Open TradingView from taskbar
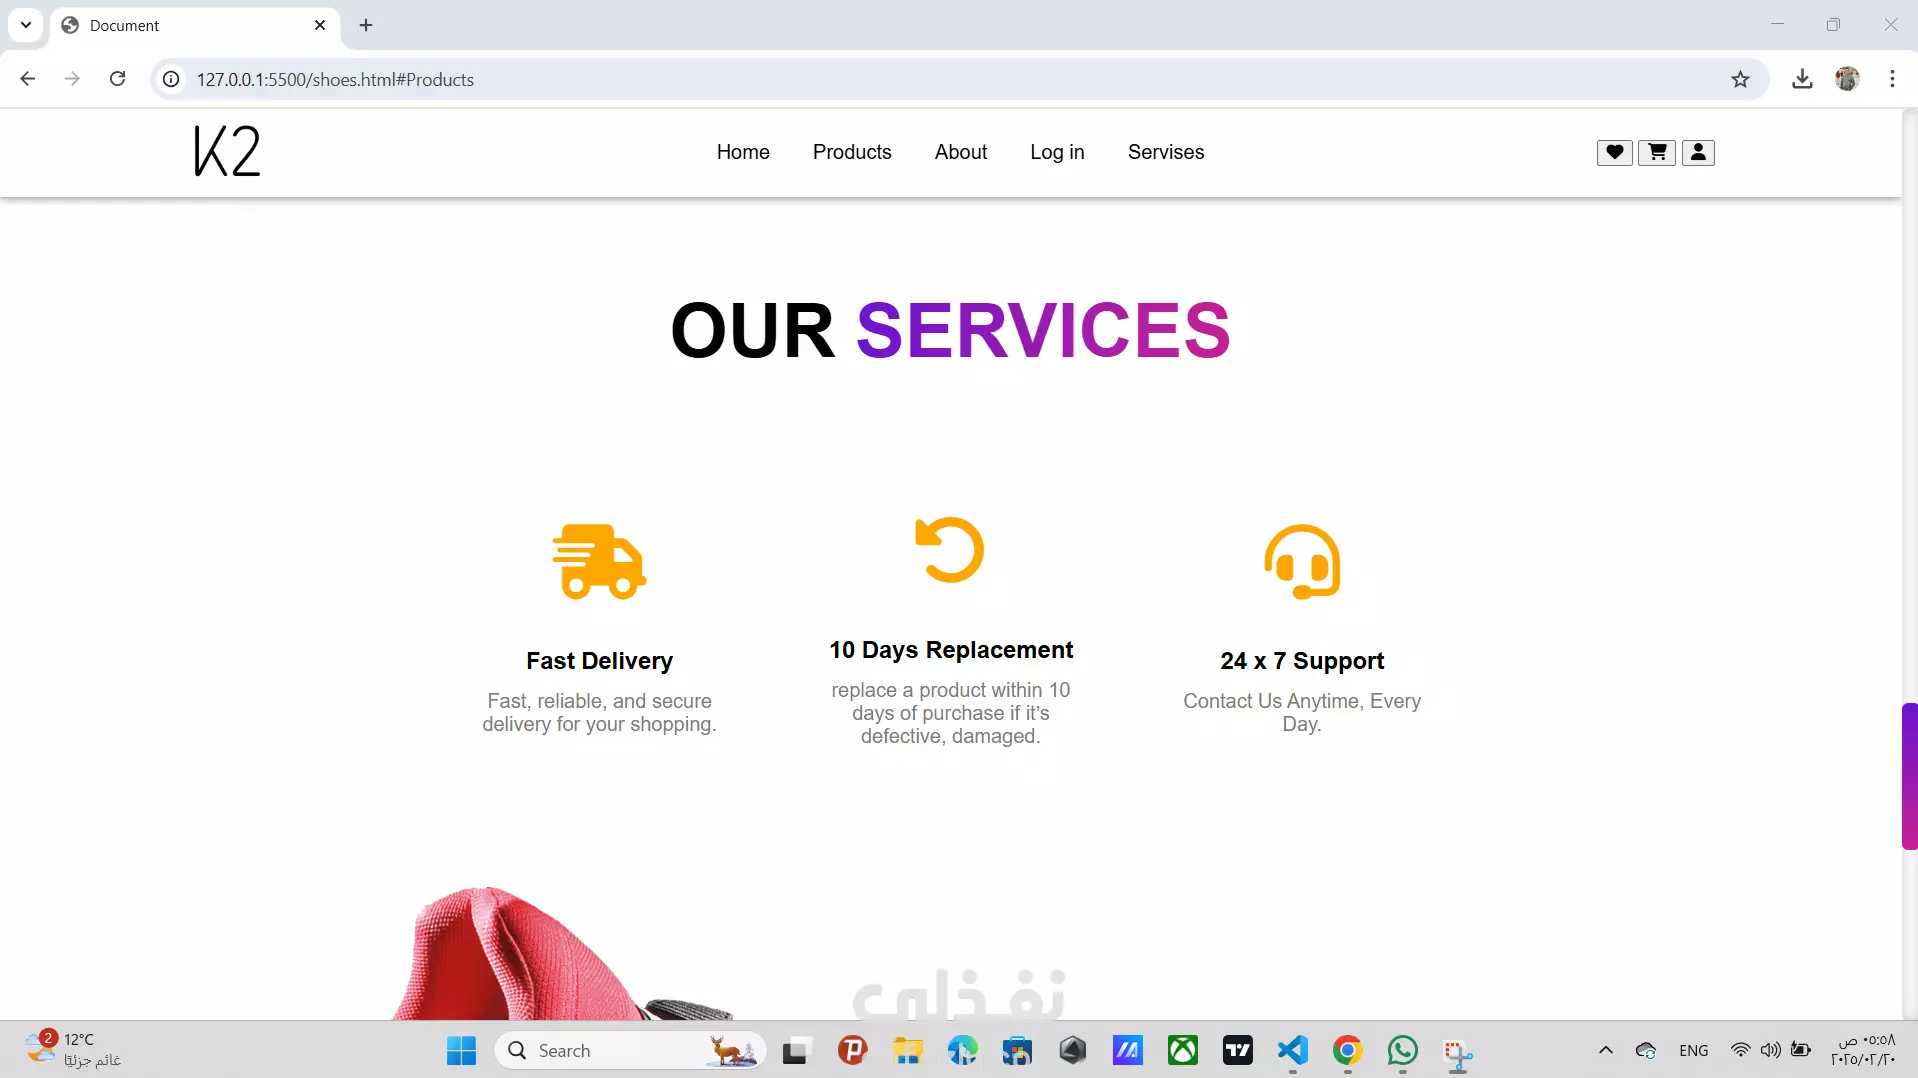 [x=1238, y=1050]
